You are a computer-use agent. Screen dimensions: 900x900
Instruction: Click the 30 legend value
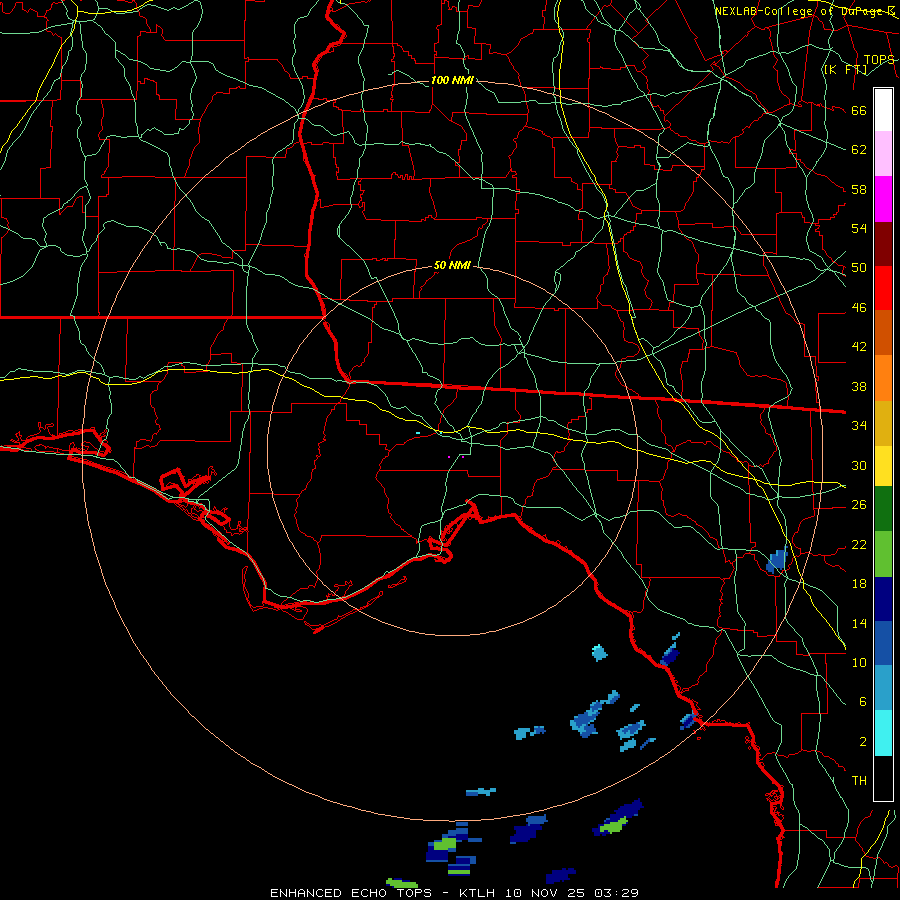tap(859, 465)
